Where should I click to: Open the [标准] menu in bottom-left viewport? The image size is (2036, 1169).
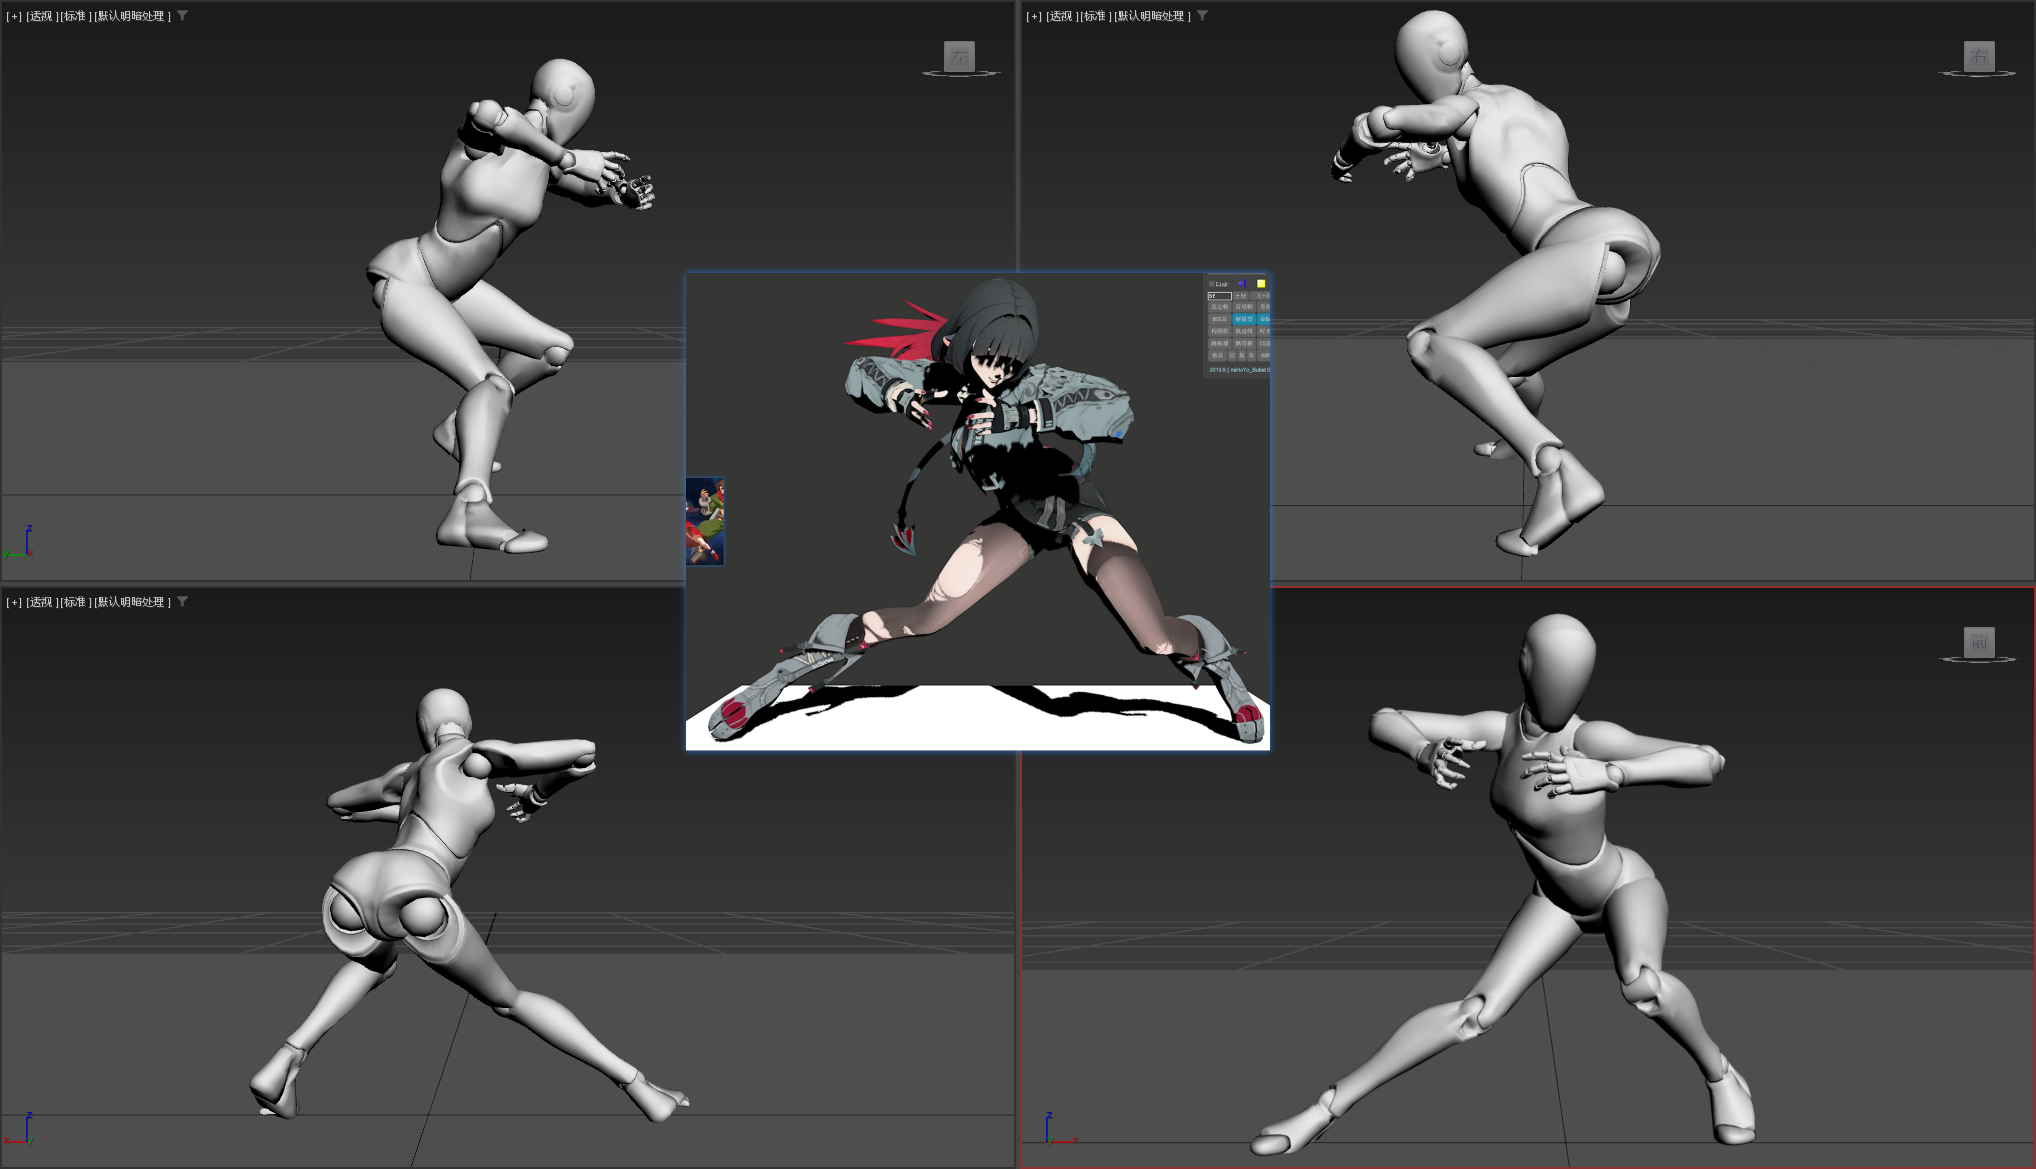(x=74, y=602)
